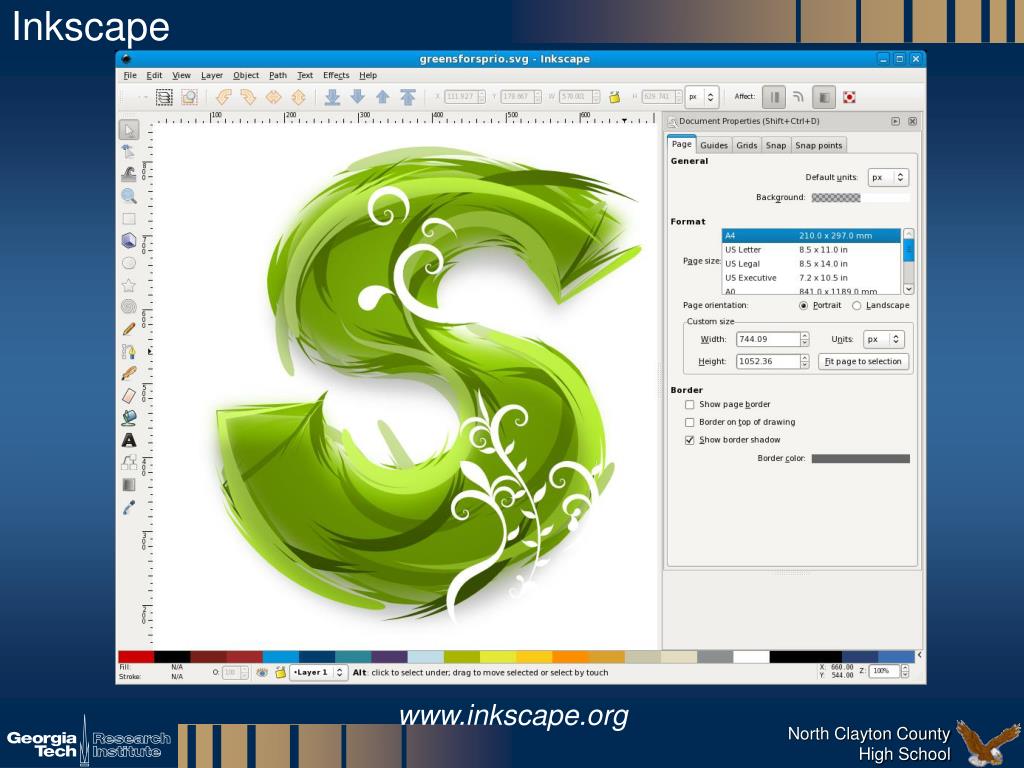The image size is (1024, 768).
Task: Select the Tweak tool
Action: pyautogui.click(x=129, y=174)
